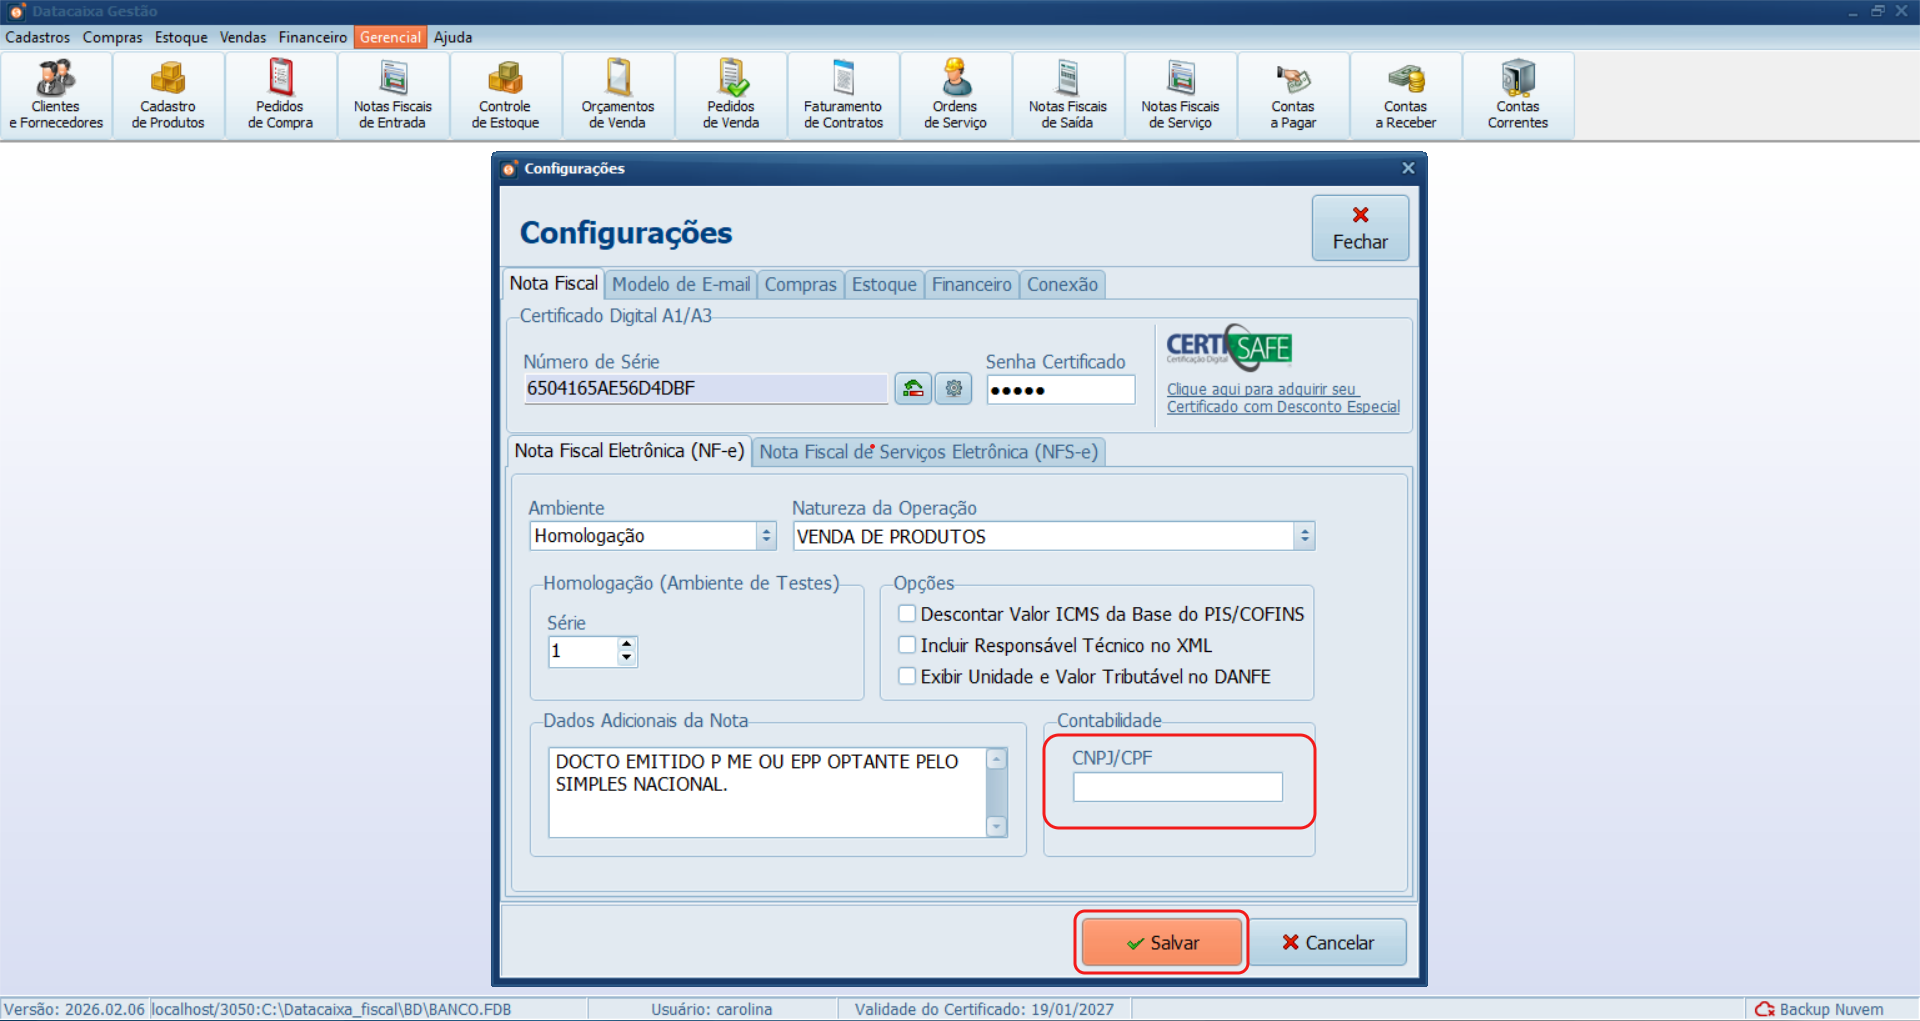The height and width of the screenshot is (1021, 1920).
Task: Click the Série number field
Action: click(x=583, y=651)
